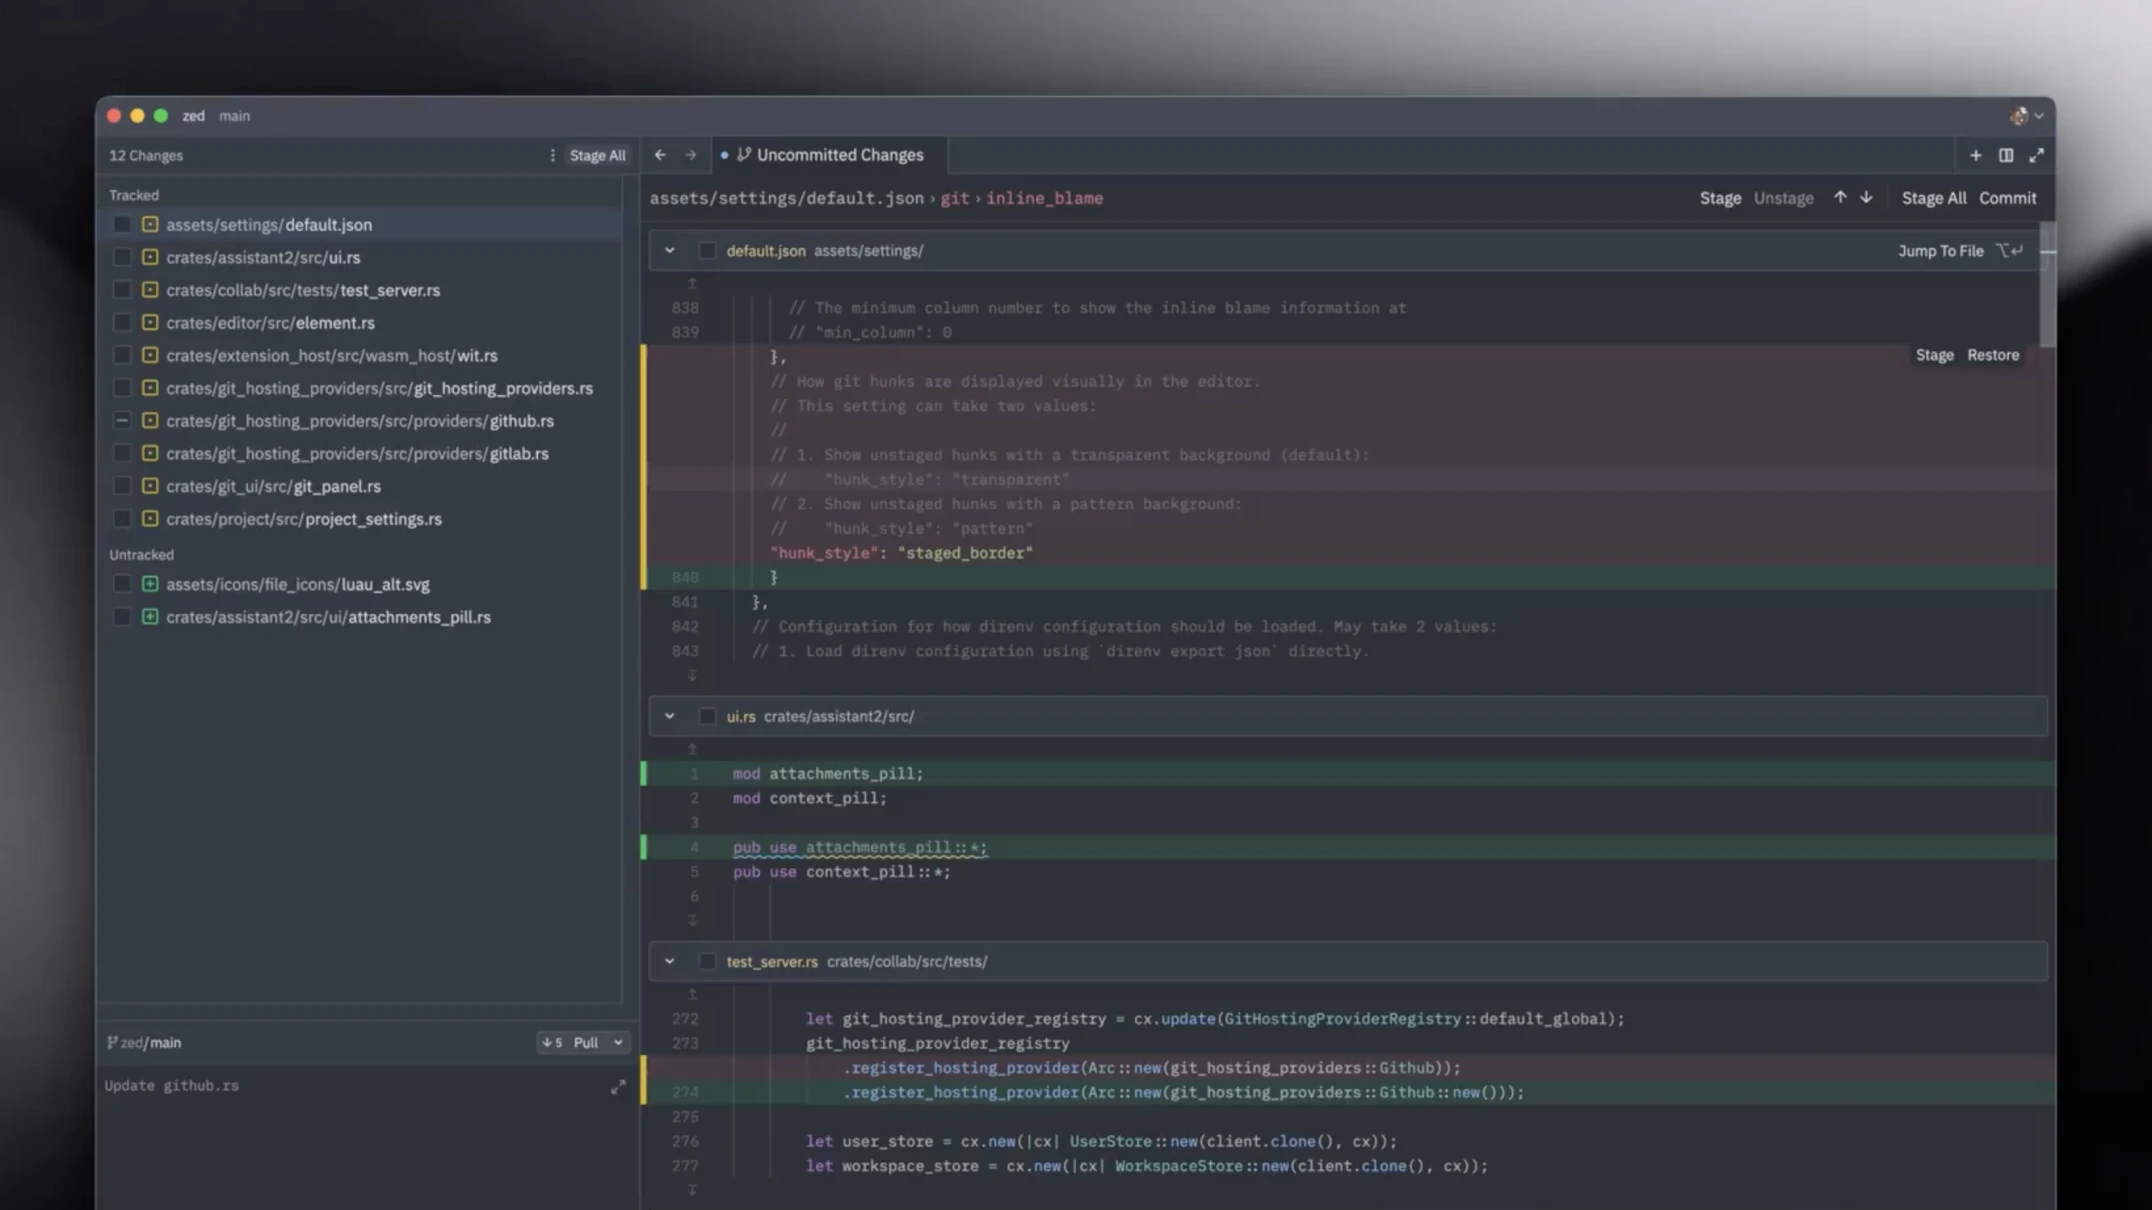The image size is (2152, 1210).
Task: Split the editor pane with the split icon
Action: [x=2006, y=155]
